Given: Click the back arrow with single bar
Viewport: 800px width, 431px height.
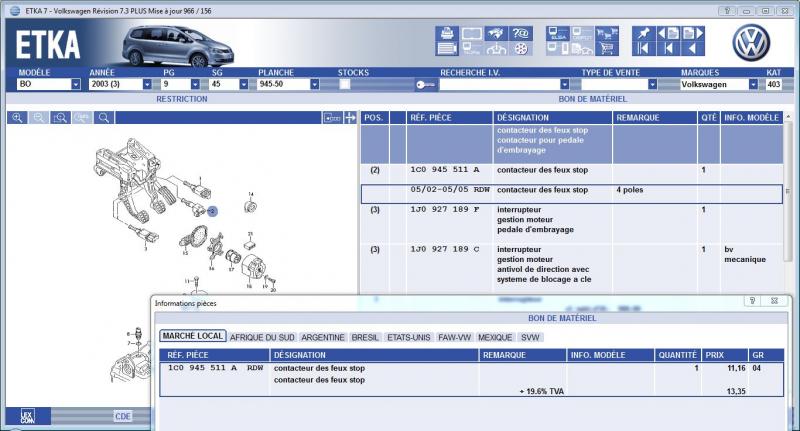Looking at the screenshot, I should click(x=668, y=48).
